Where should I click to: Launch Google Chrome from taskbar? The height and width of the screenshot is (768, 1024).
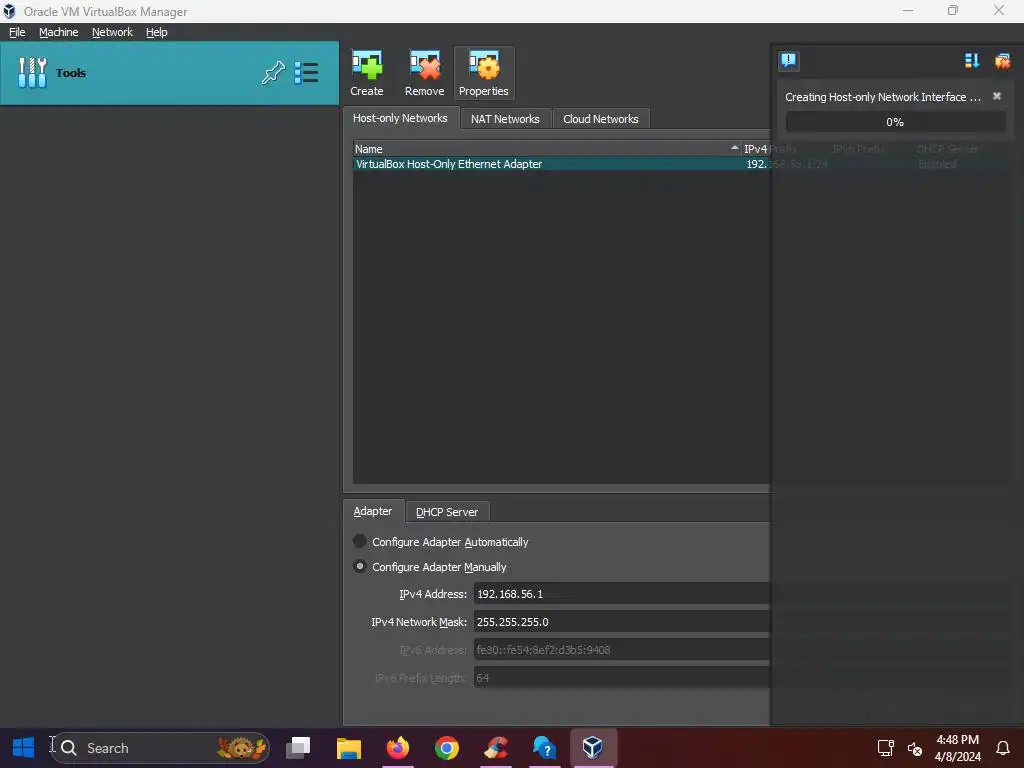tap(447, 747)
